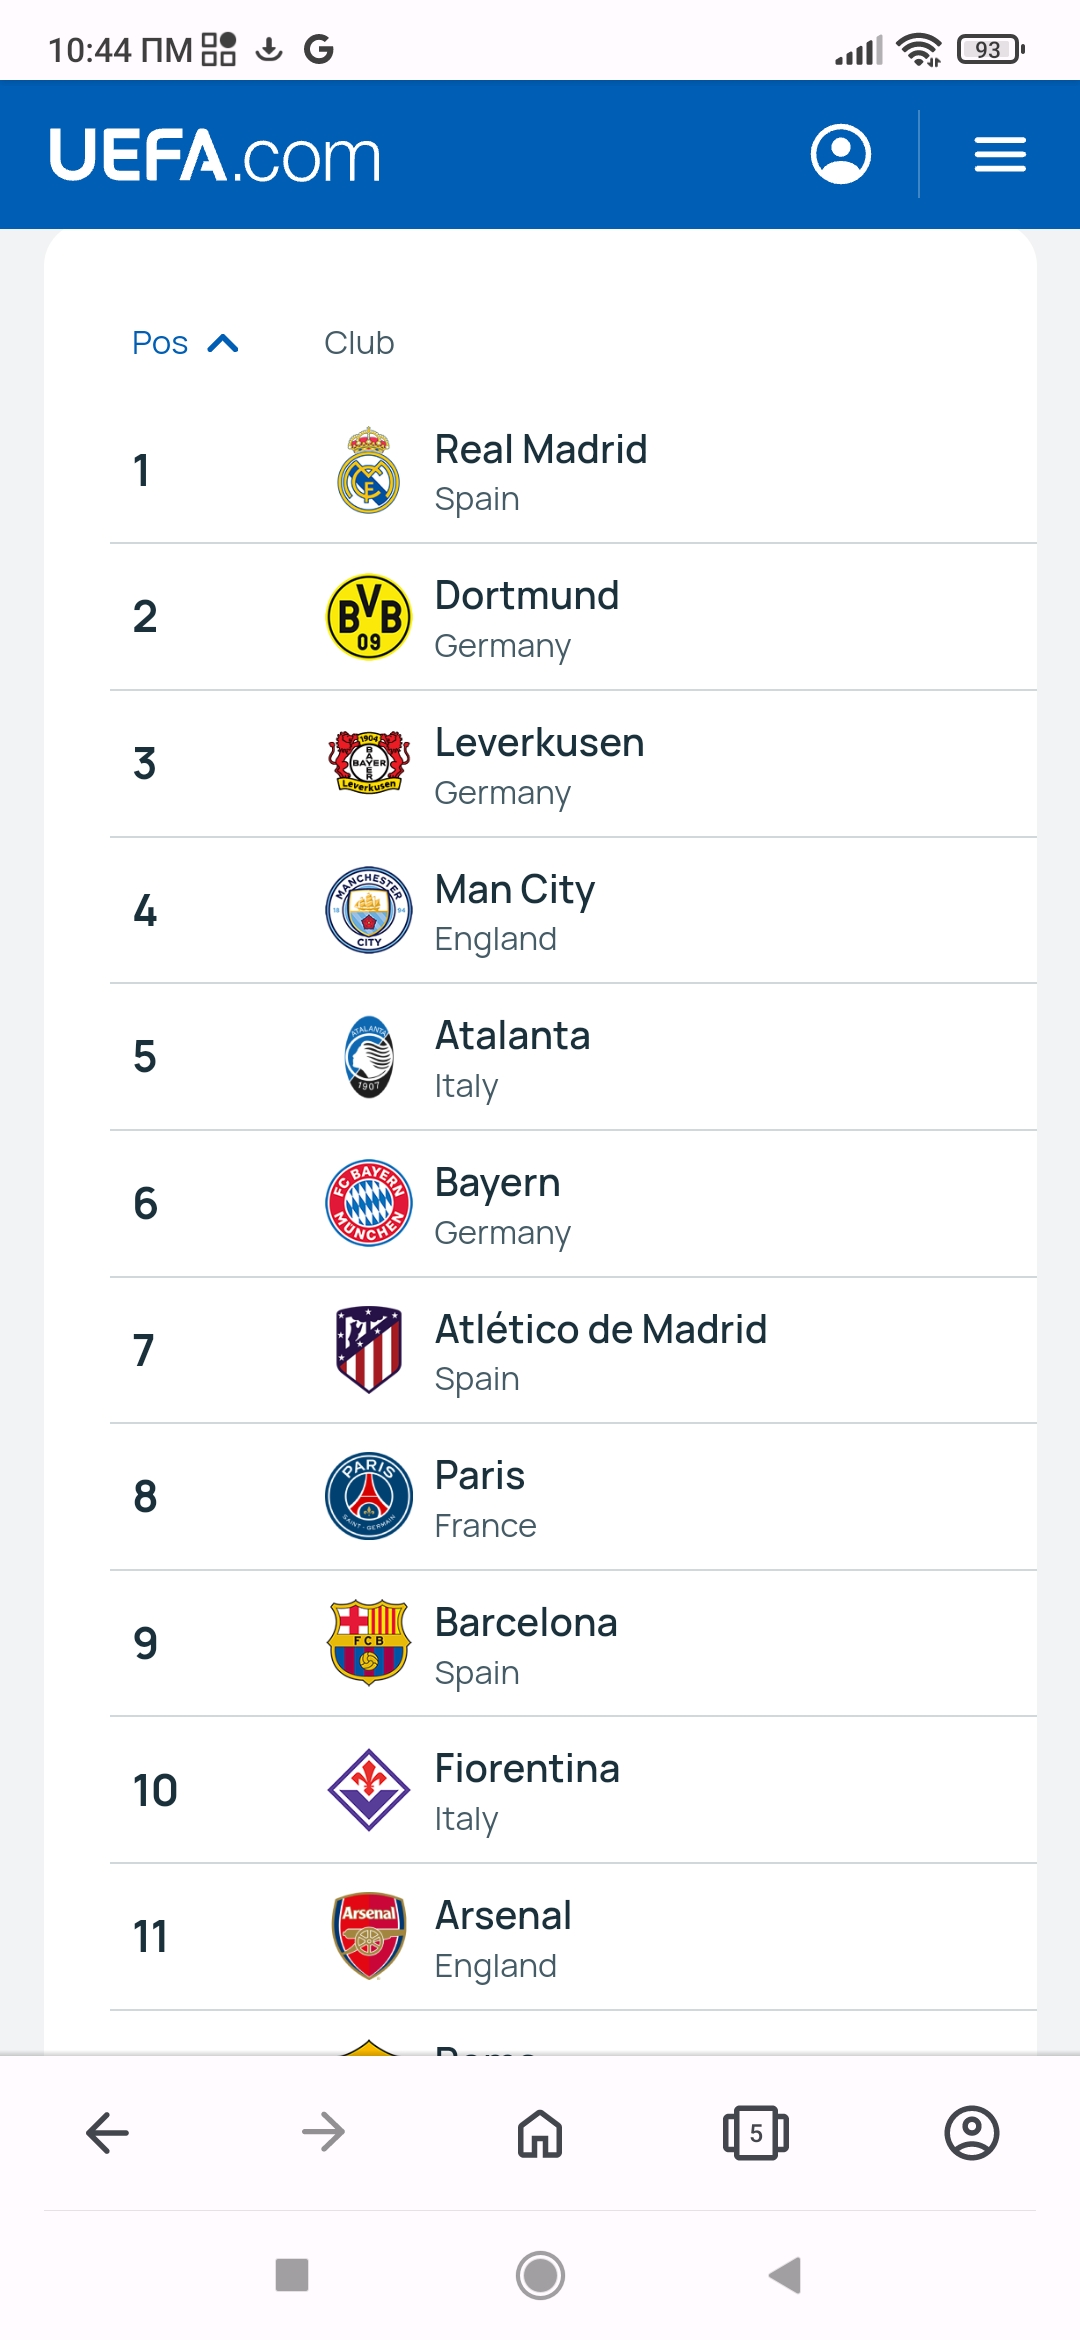The image size is (1080, 2340).
Task: Open Atlético de Madrid club page
Action: pos(600,1330)
